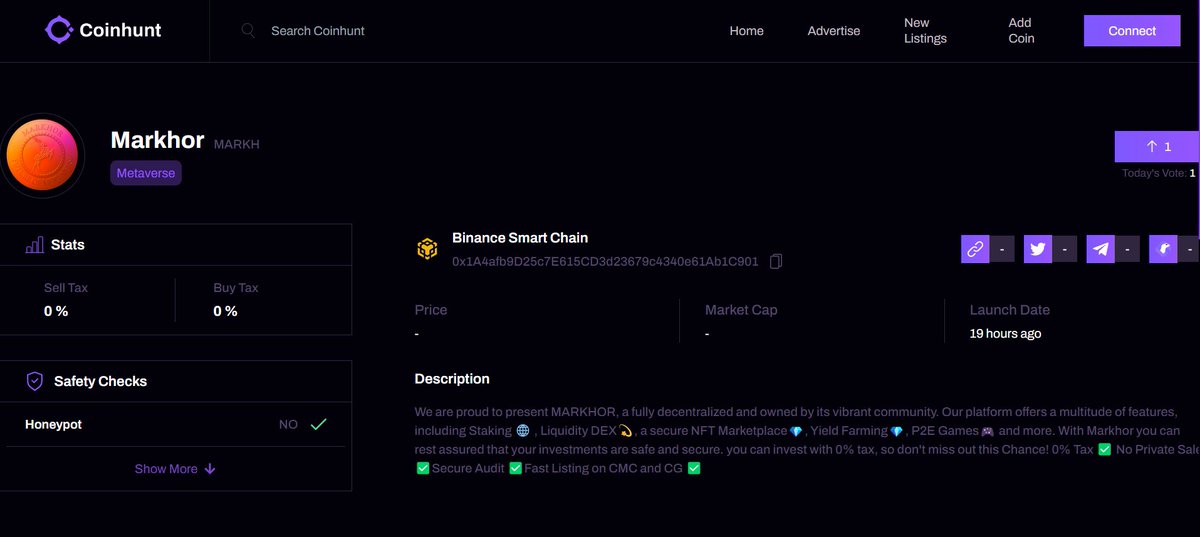Expand Safety Checks with Show More
Screen dimensions: 1200x537
[x=175, y=469]
